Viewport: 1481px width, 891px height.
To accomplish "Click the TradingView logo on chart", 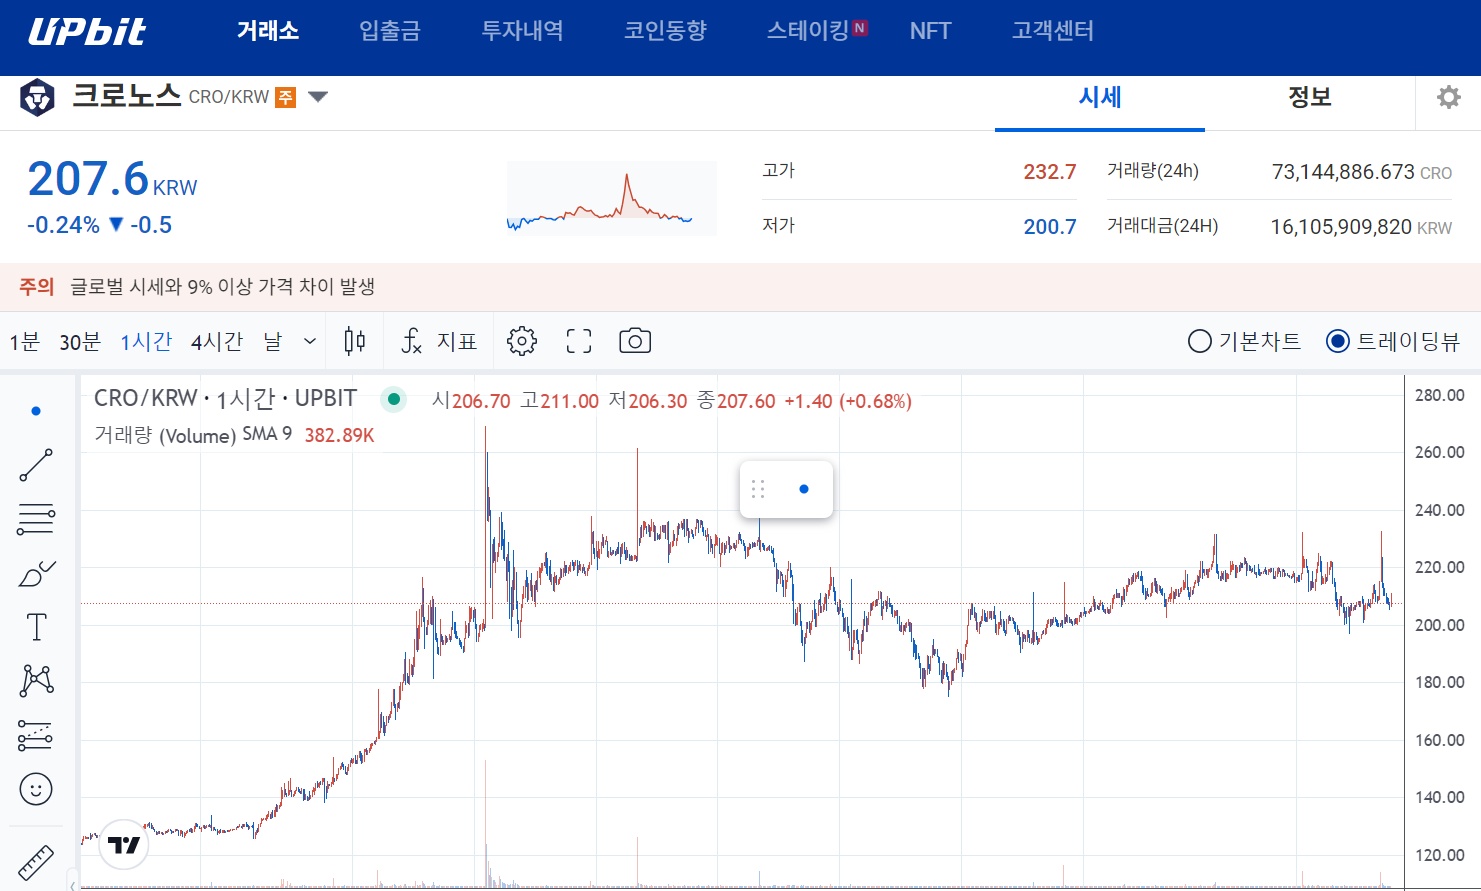I will pyautogui.click(x=125, y=845).
